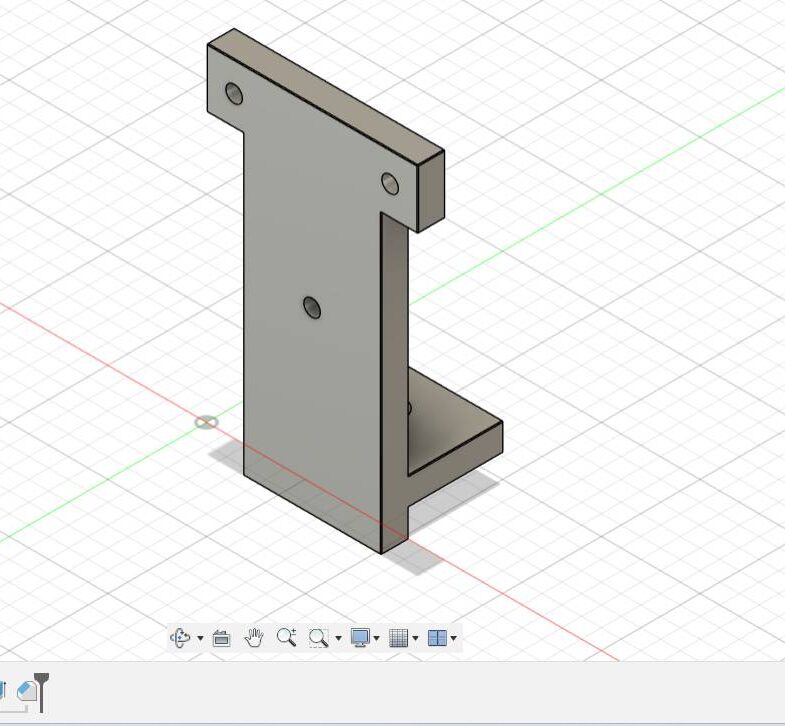The width and height of the screenshot is (785, 726).
Task: Select the origin point on canvas
Action: (206, 423)
